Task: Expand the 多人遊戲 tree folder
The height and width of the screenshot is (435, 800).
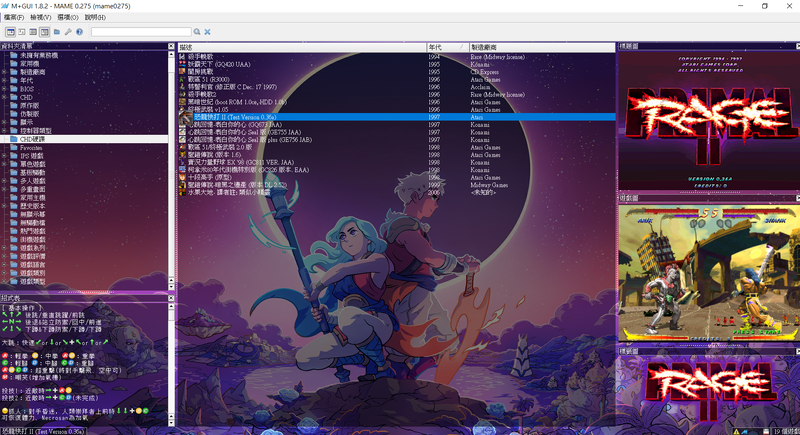Action: [5, 181]
